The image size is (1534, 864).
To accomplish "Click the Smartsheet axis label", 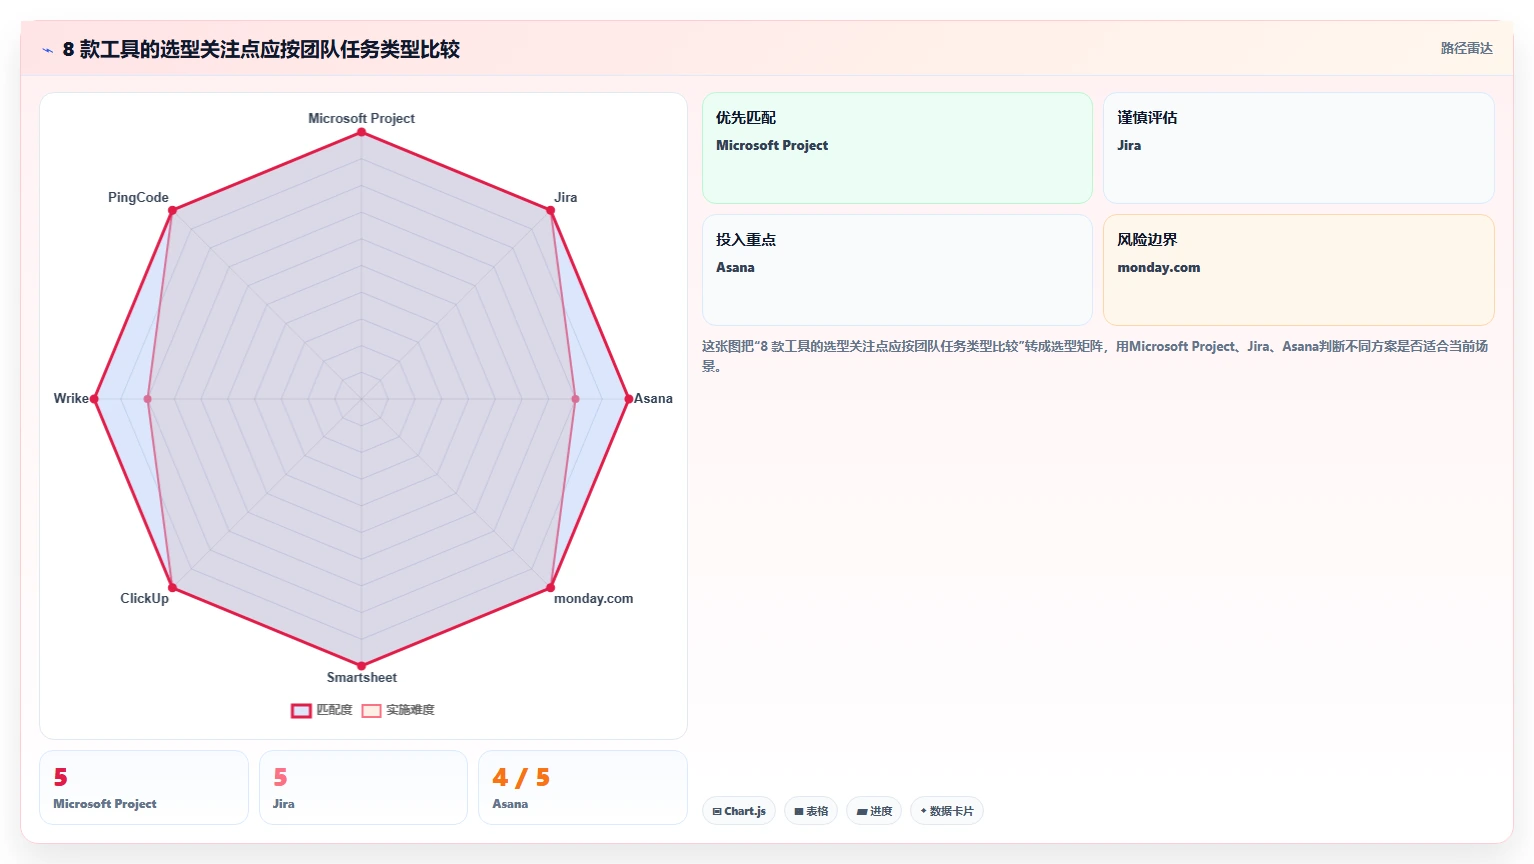I will [x=361, y=677].
